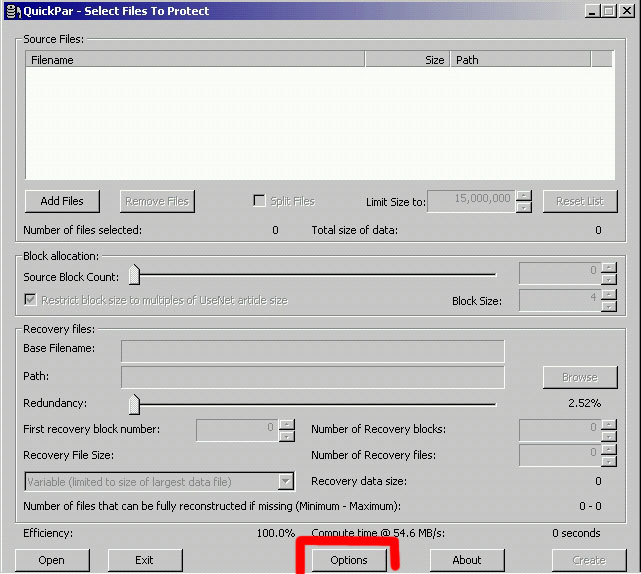This screenshot has width=641, height=574.
Task: Click the About button
Action: pyautogui.click(x=467, y=560)
